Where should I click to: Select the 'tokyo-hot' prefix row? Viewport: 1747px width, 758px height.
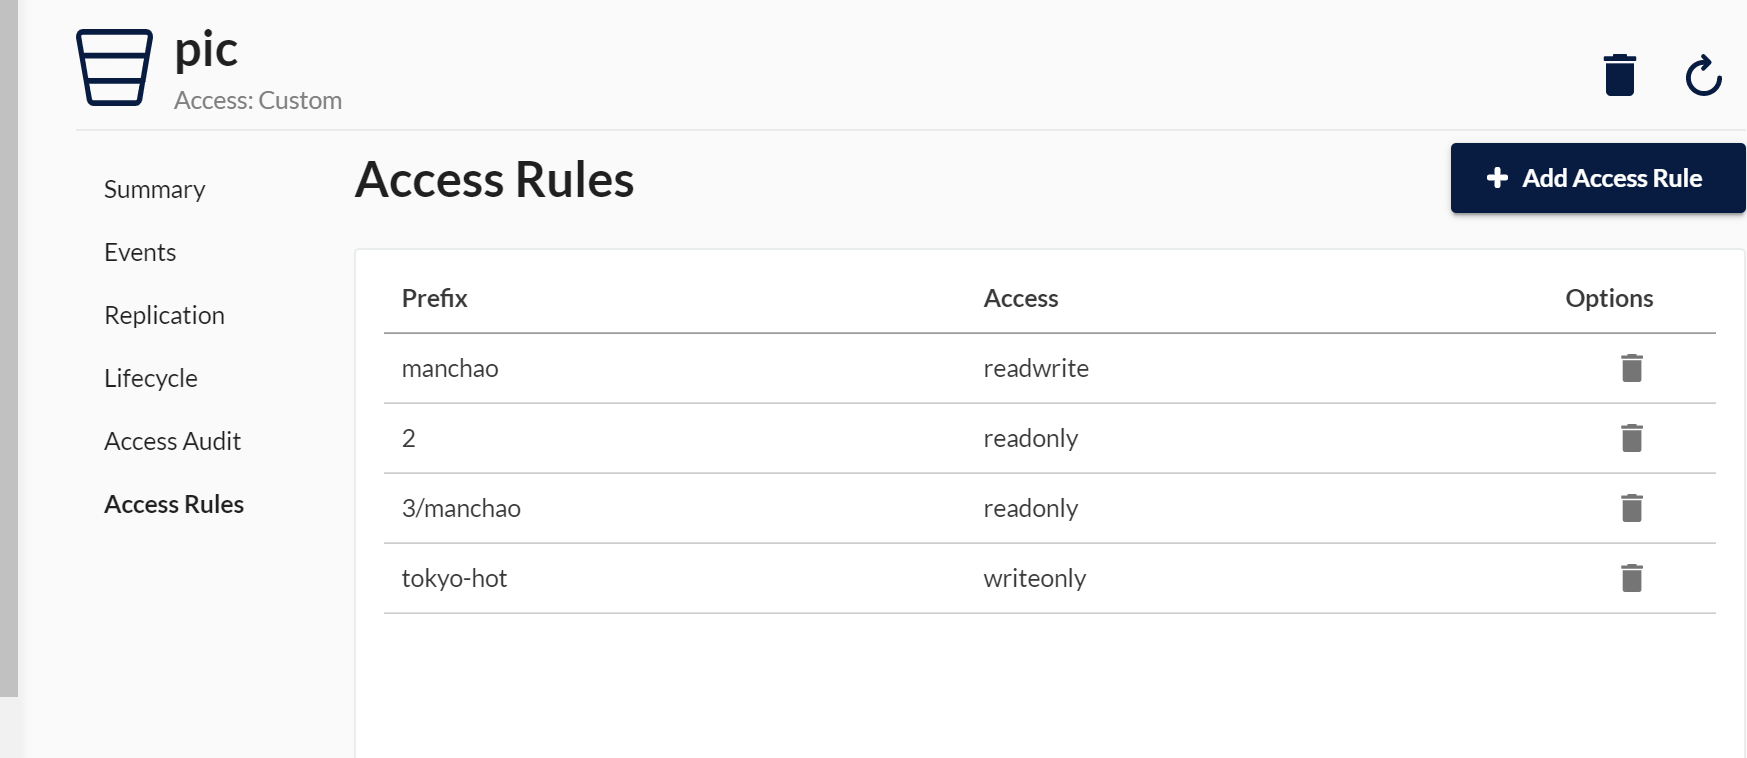[x=455, y=578]
